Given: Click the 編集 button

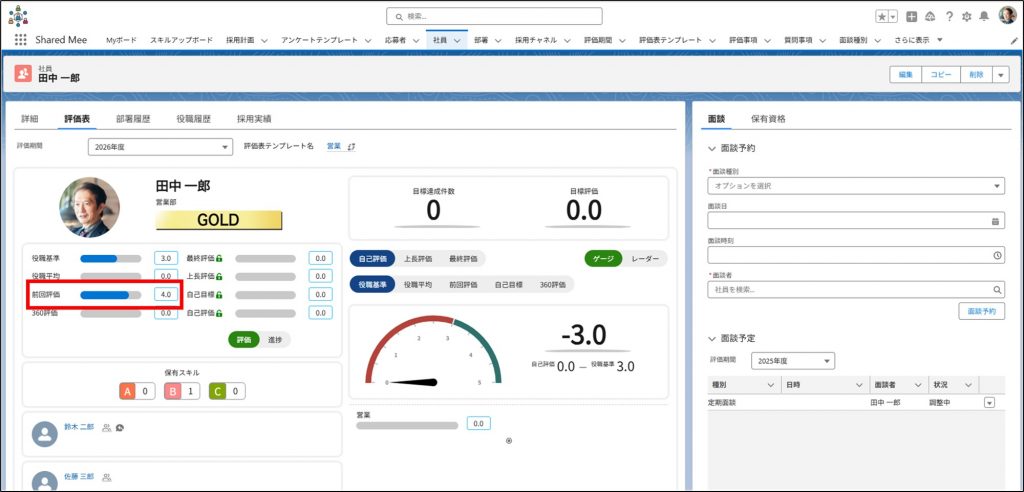Looking at the screenshot, I should 905,74.
